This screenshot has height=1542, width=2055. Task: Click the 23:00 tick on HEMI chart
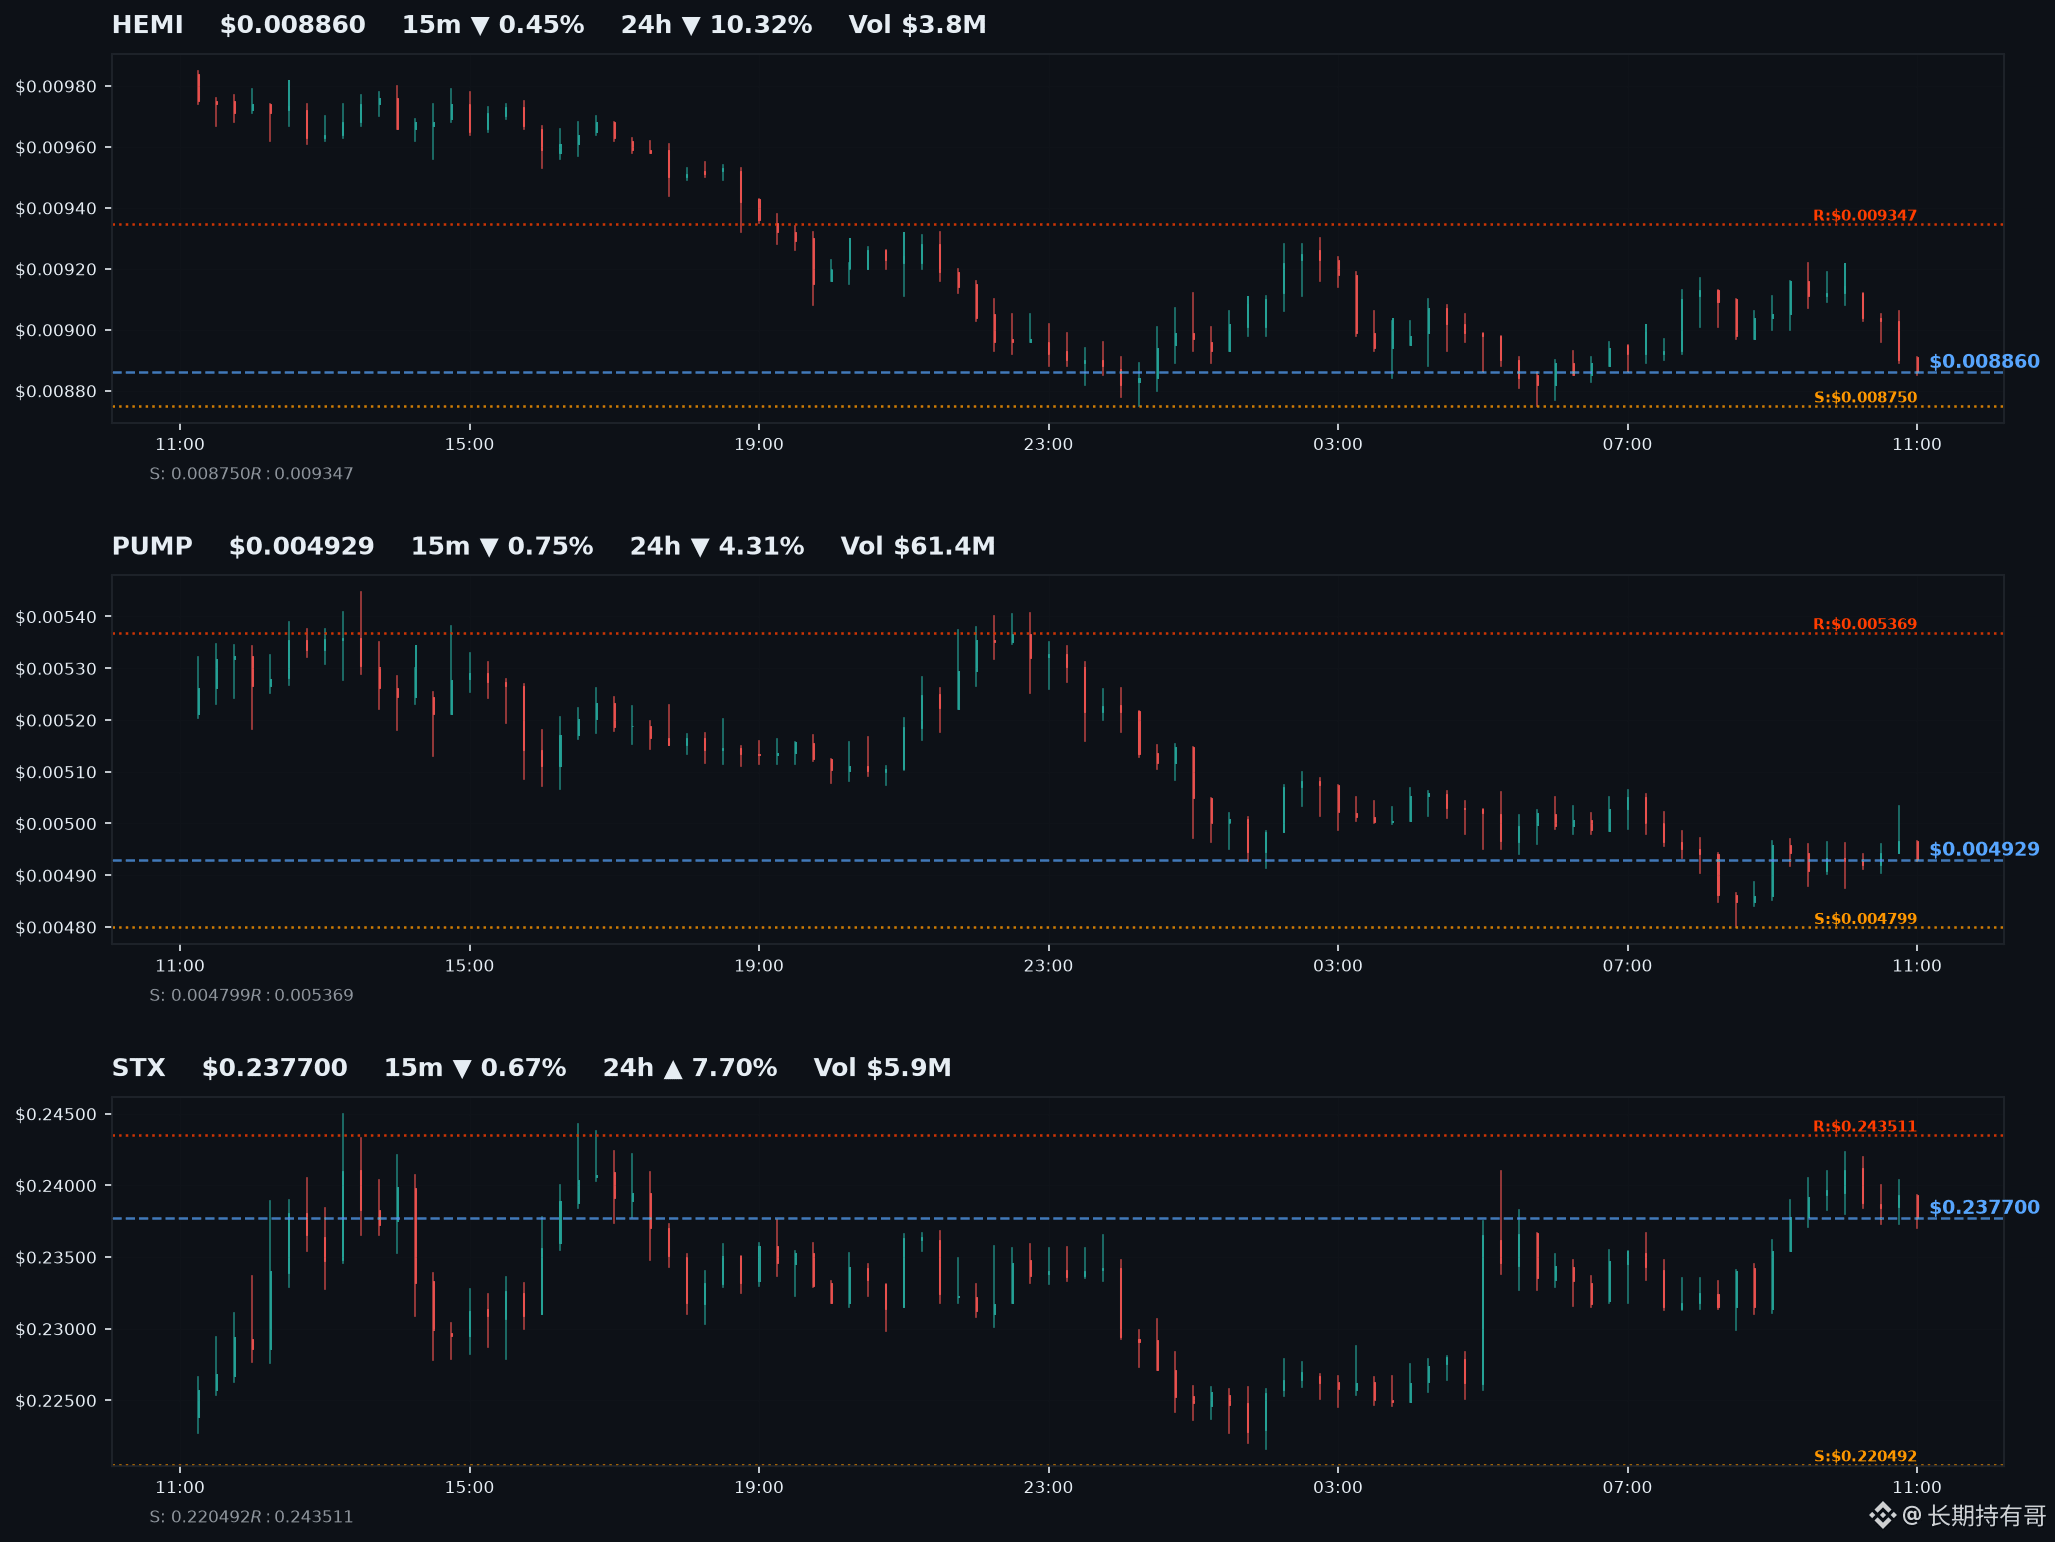[x=1048, y=444]
